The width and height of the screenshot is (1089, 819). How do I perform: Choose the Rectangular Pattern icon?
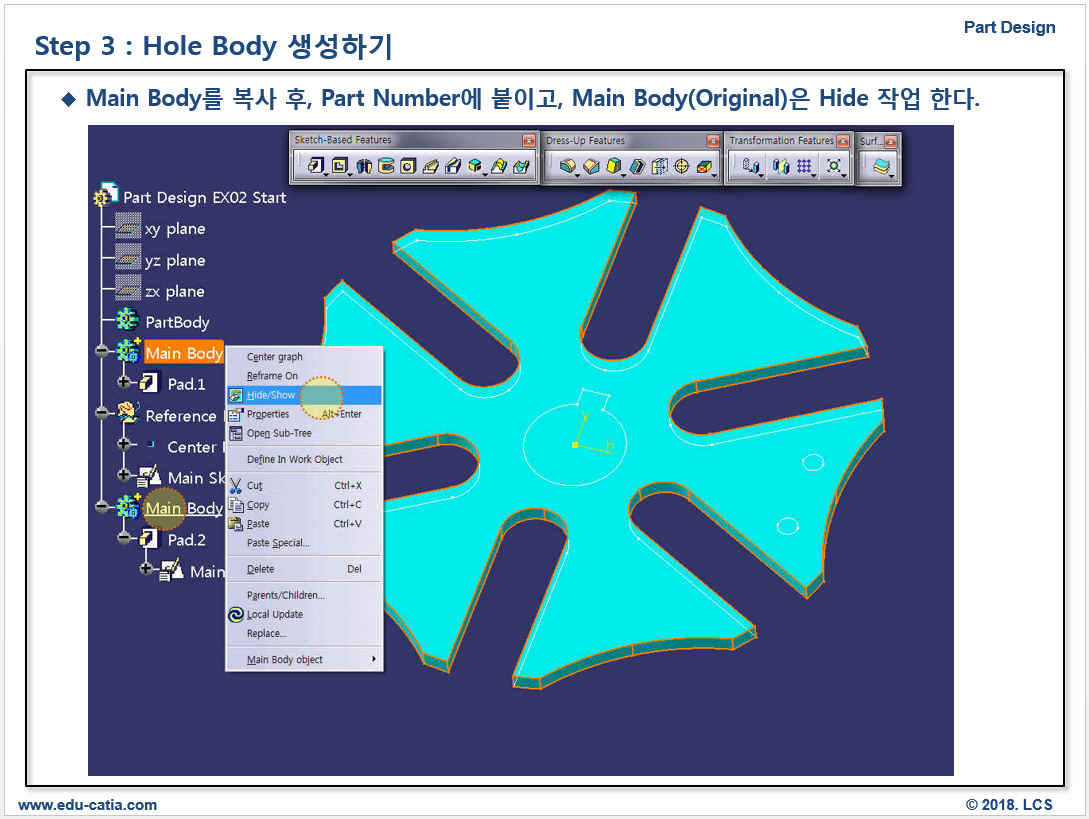click(x=804, y=167)
